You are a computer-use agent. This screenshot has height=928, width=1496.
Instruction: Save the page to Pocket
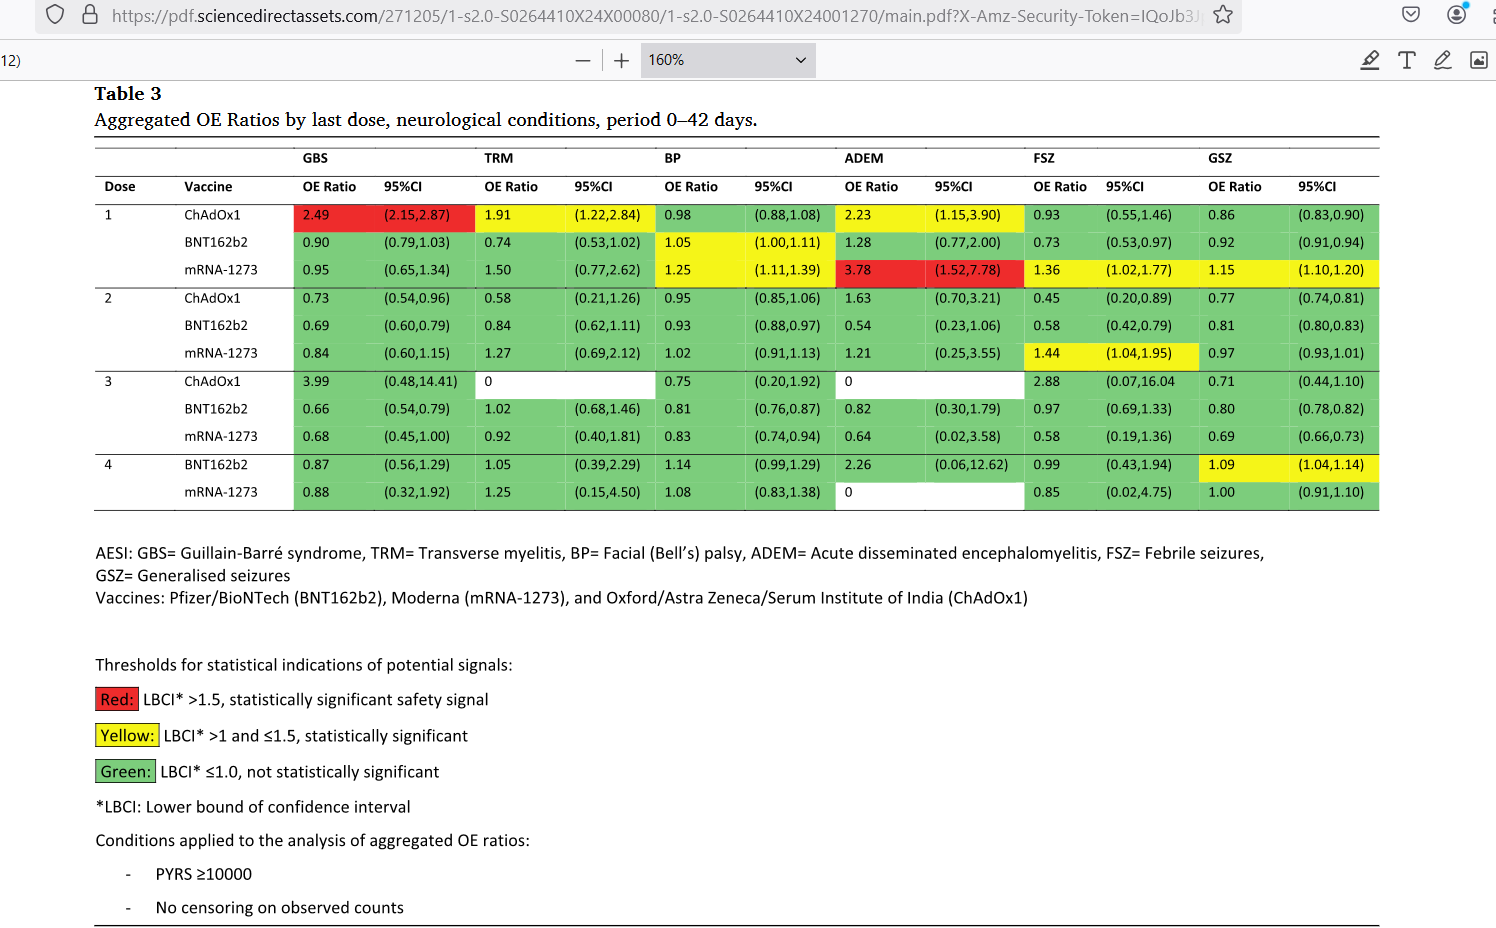point(1411,15)
